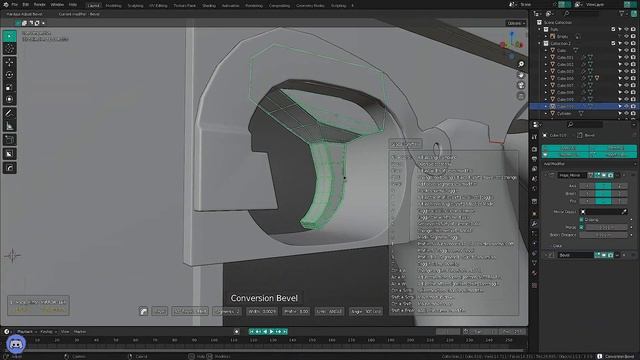Toggle perspective/orthographic grid icon

(x=521, y=96)
